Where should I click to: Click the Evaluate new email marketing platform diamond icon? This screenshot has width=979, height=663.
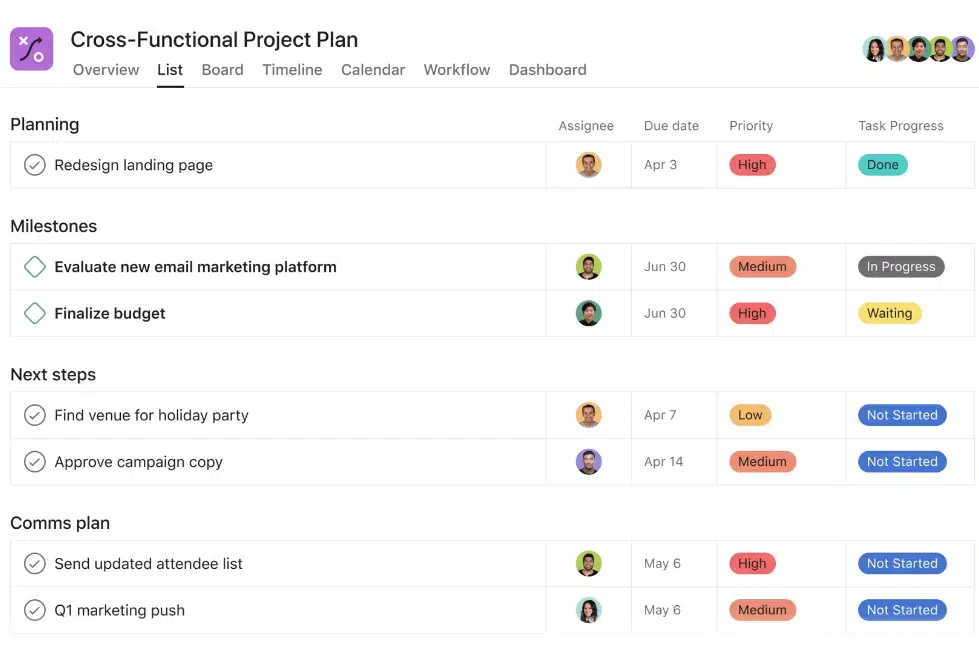click(35, 267)
